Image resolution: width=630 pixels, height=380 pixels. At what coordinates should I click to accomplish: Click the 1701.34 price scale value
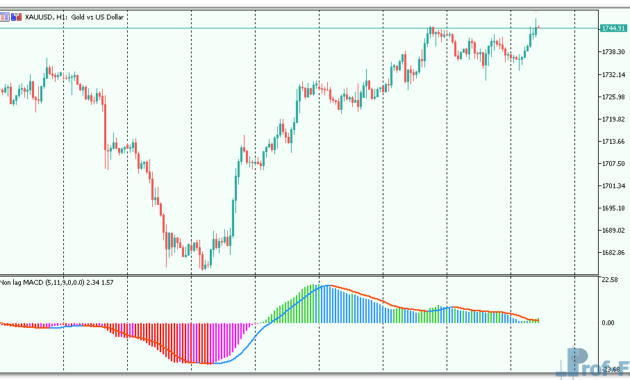click(613, 186)
